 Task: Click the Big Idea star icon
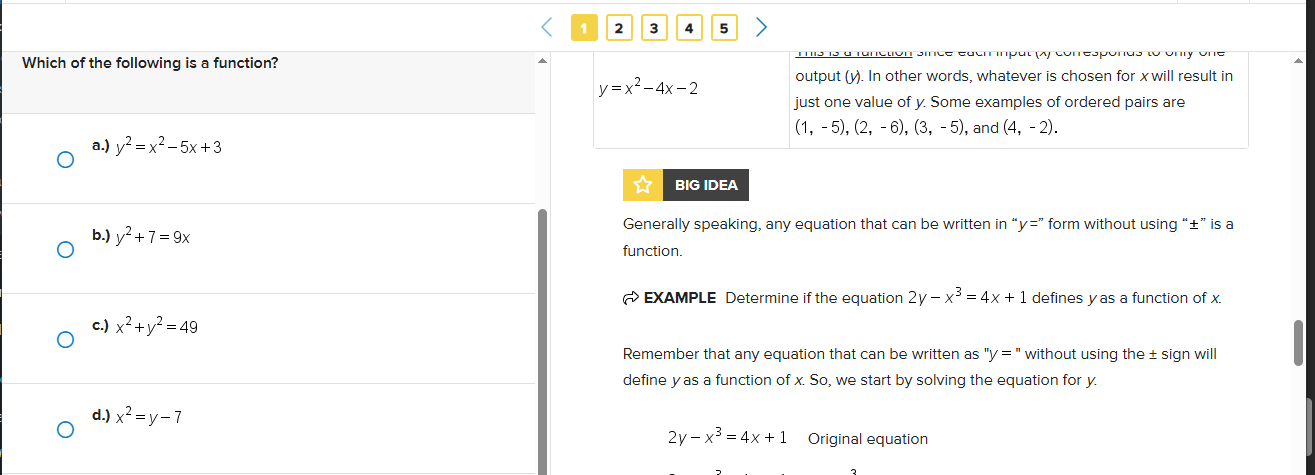tap(642, 185)
